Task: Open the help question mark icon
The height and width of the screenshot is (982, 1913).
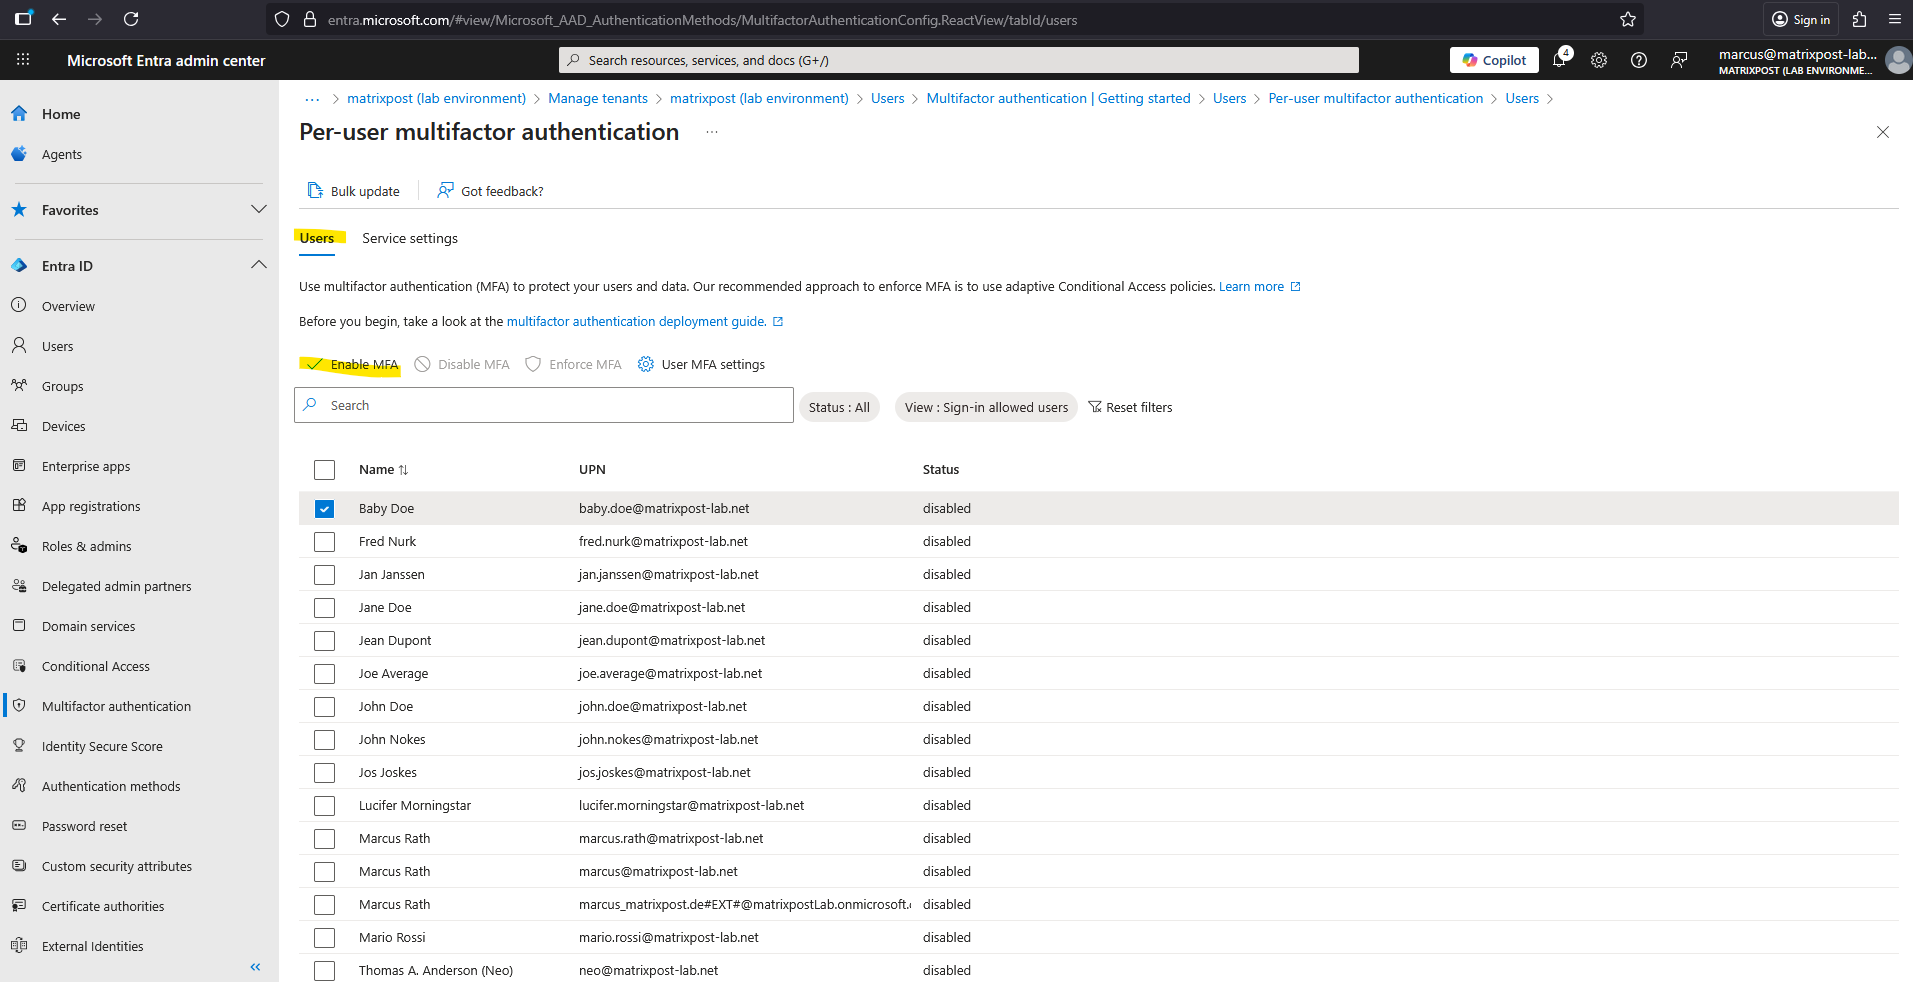Action: pyautogui.click(x=1639, y=60)
